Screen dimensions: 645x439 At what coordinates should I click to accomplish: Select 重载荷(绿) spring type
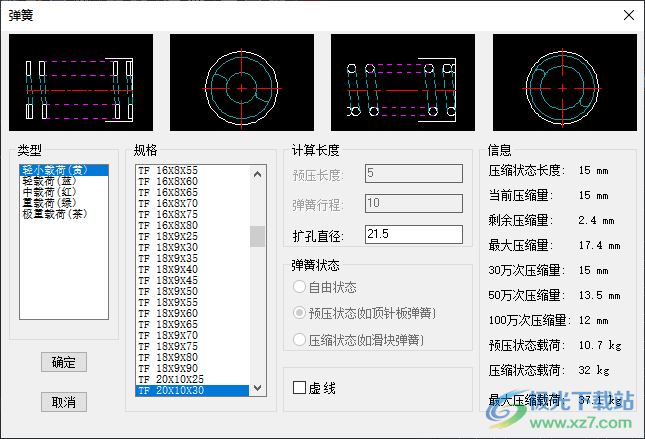point(64,203)
